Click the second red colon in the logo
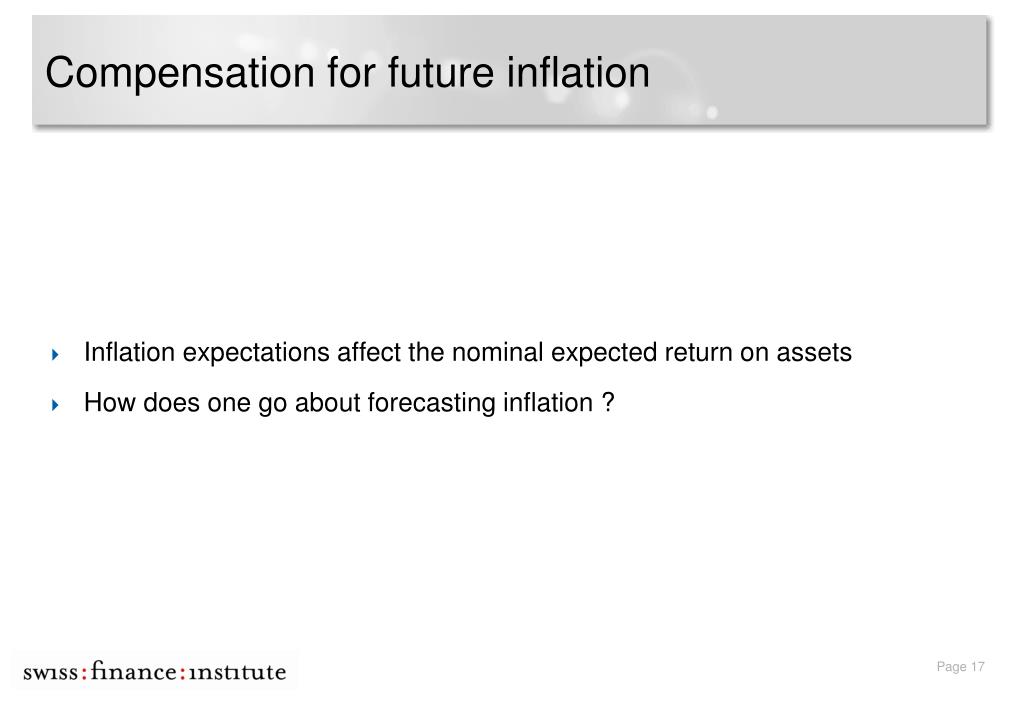 183,673
